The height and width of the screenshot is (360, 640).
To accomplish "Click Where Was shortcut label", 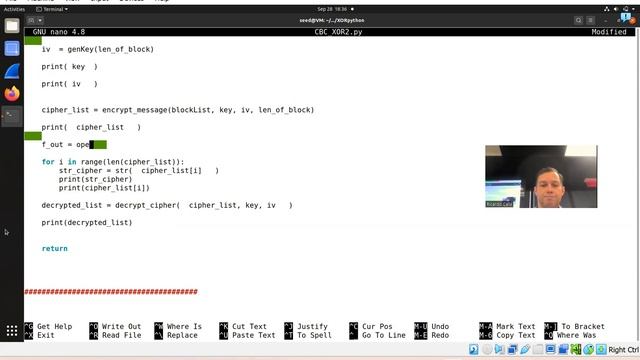I will click(x=576, y=335).
